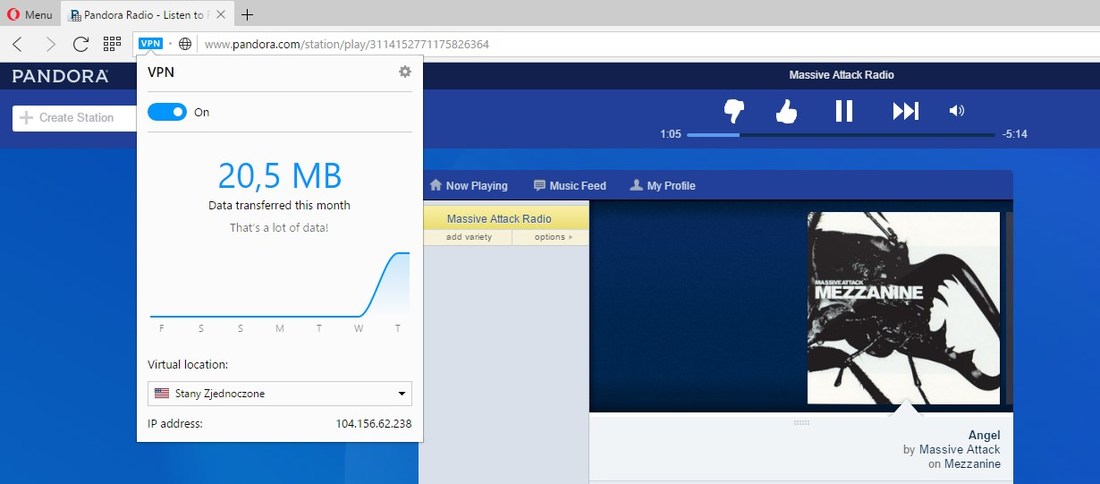Go forward with the browser forward arrow

[50, 44]
